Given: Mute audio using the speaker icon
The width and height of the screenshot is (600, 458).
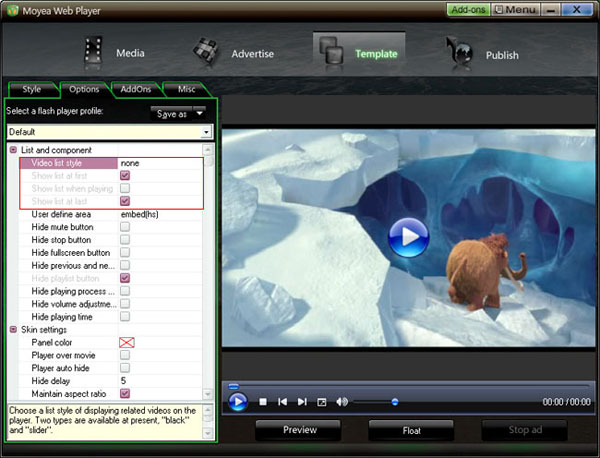Looking at the screenshot, I should 342,402.
